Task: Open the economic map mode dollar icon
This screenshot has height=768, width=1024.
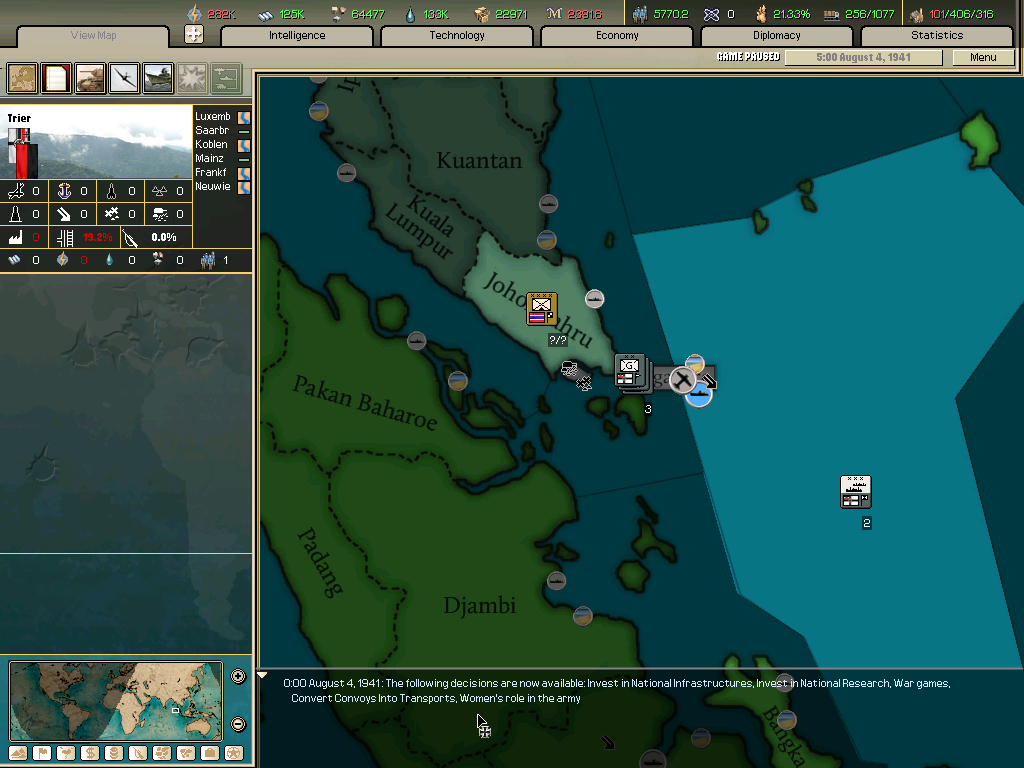Action: (91, 753)
